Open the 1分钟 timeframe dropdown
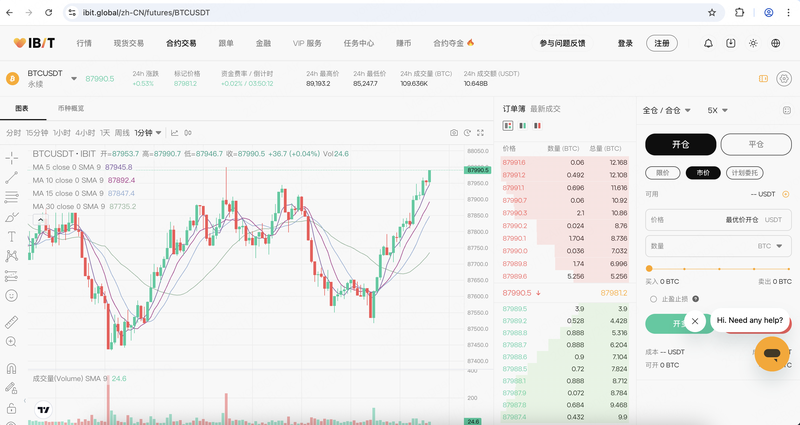Viewport: 800px width, 425px height. [x=148, y=133]
